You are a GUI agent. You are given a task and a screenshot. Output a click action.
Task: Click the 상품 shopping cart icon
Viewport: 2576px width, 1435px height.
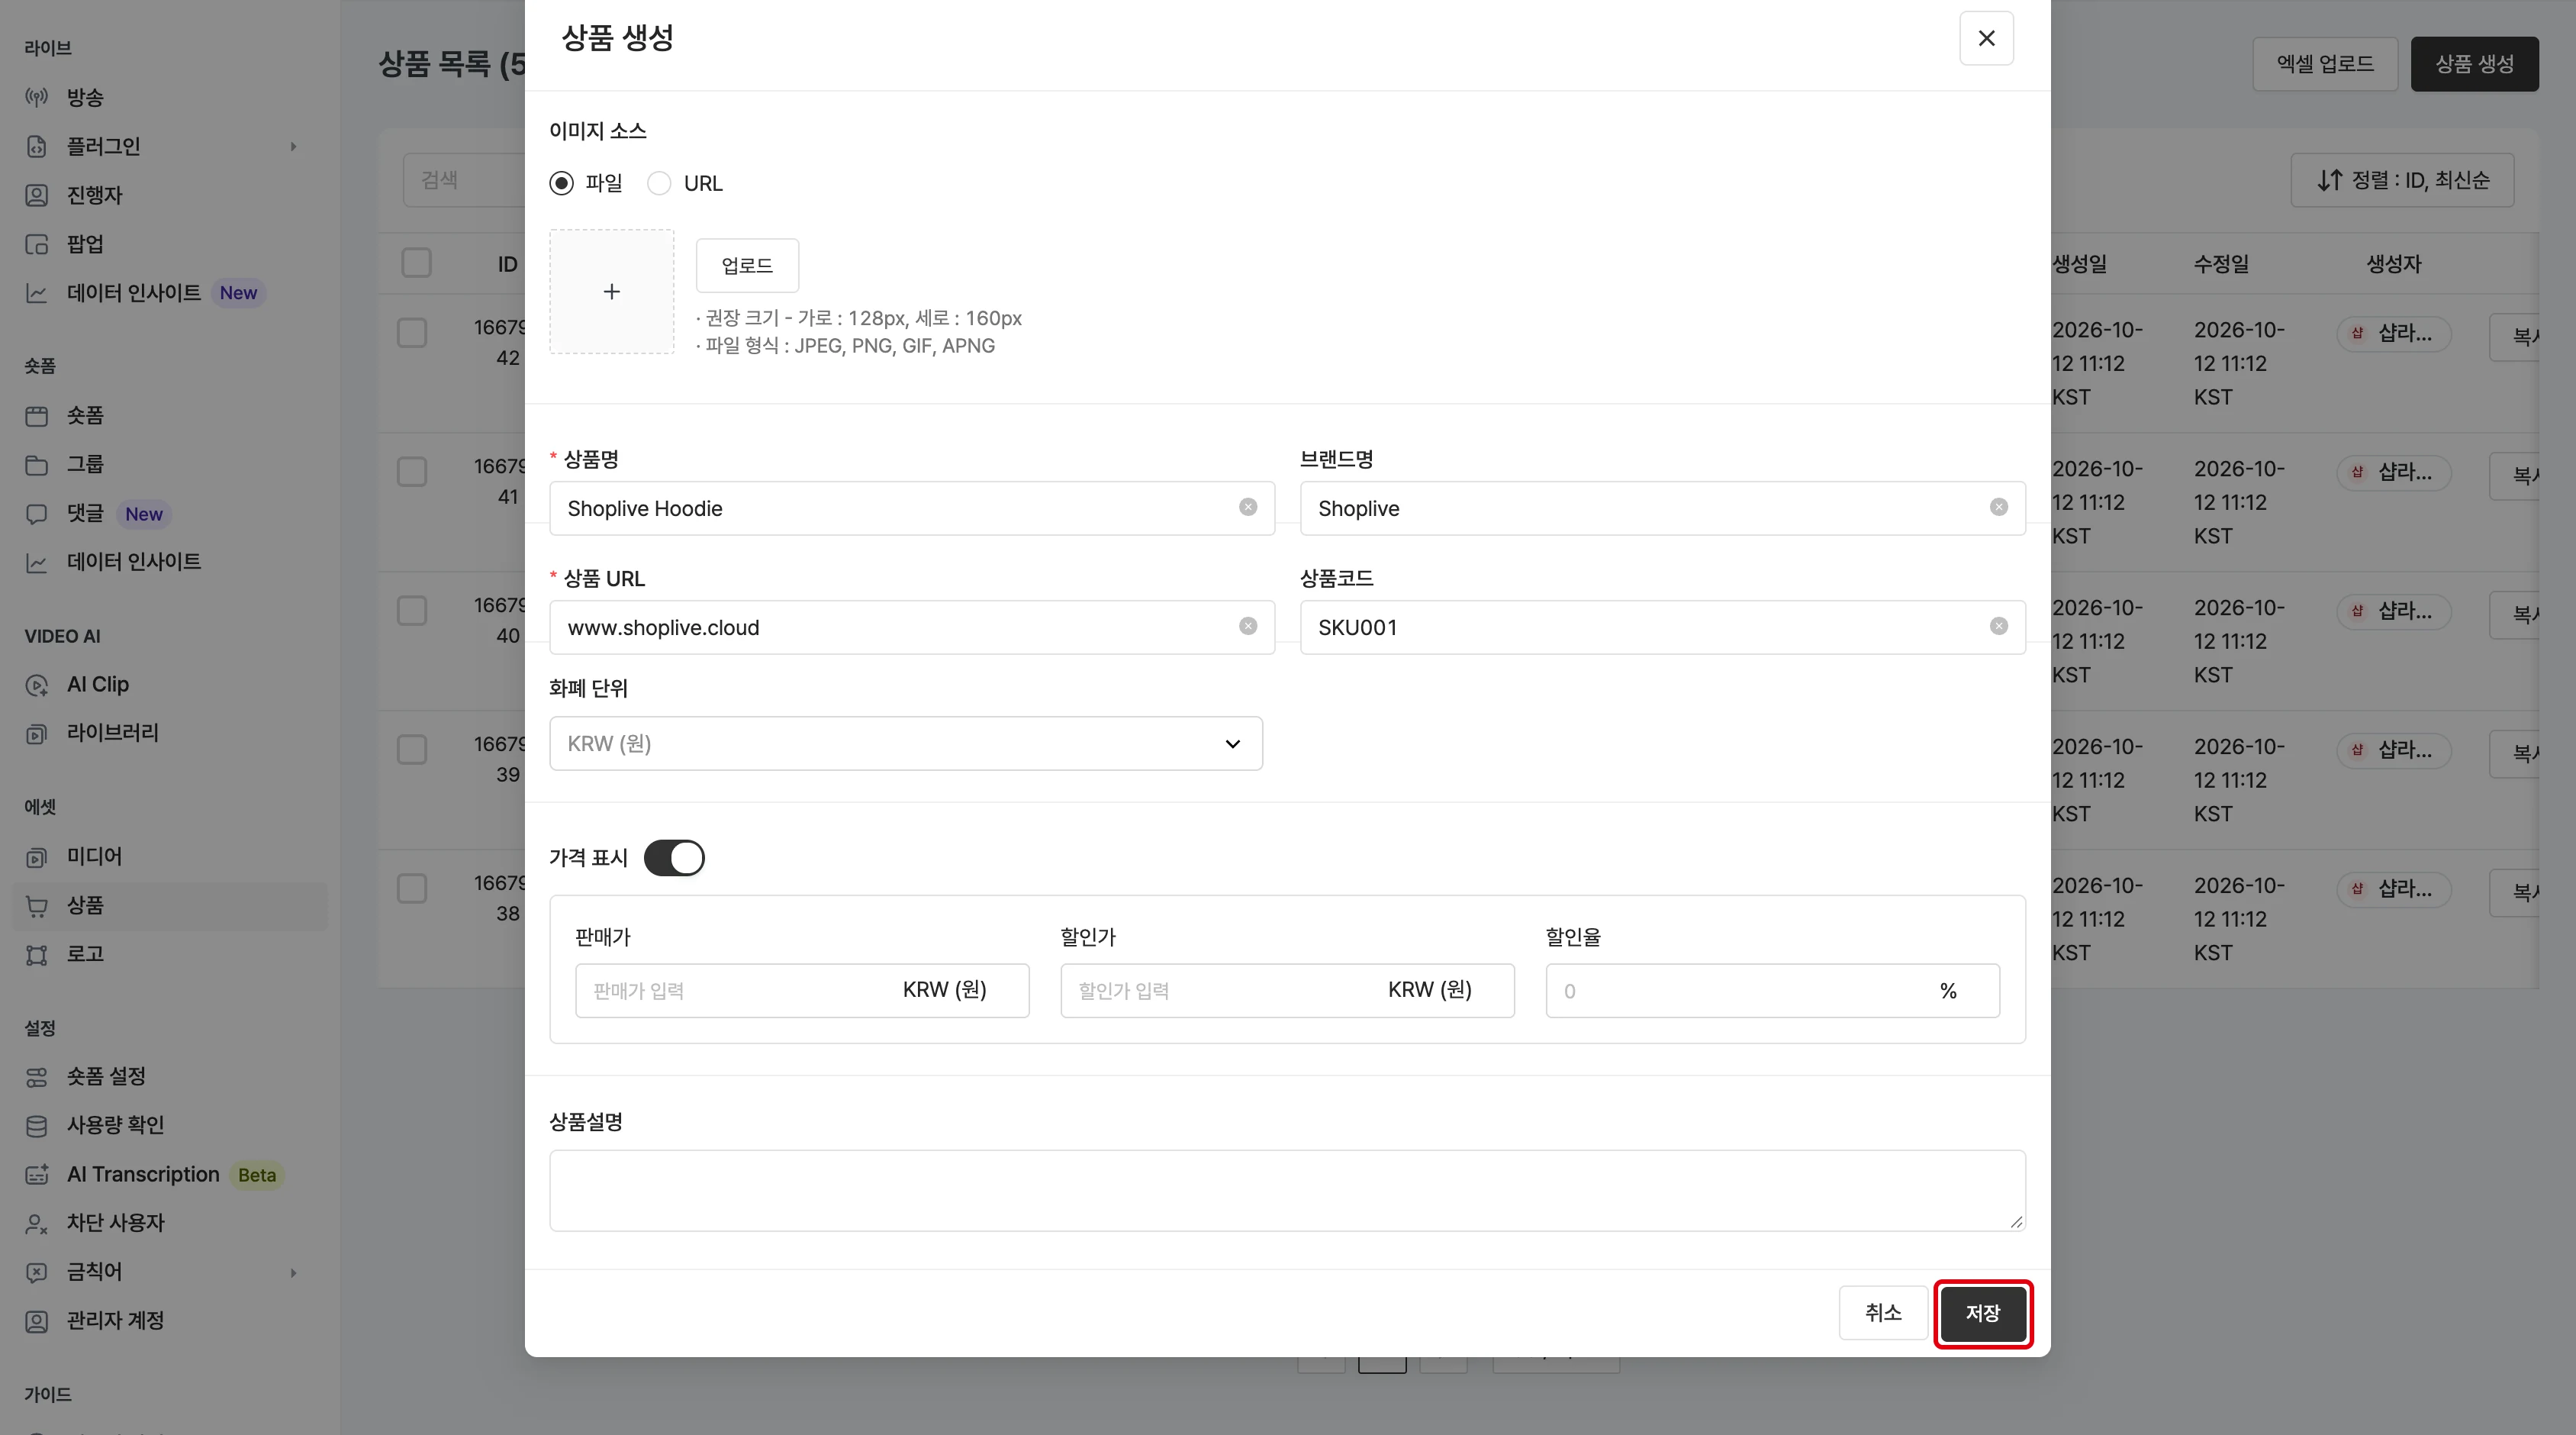coord(37,905)
